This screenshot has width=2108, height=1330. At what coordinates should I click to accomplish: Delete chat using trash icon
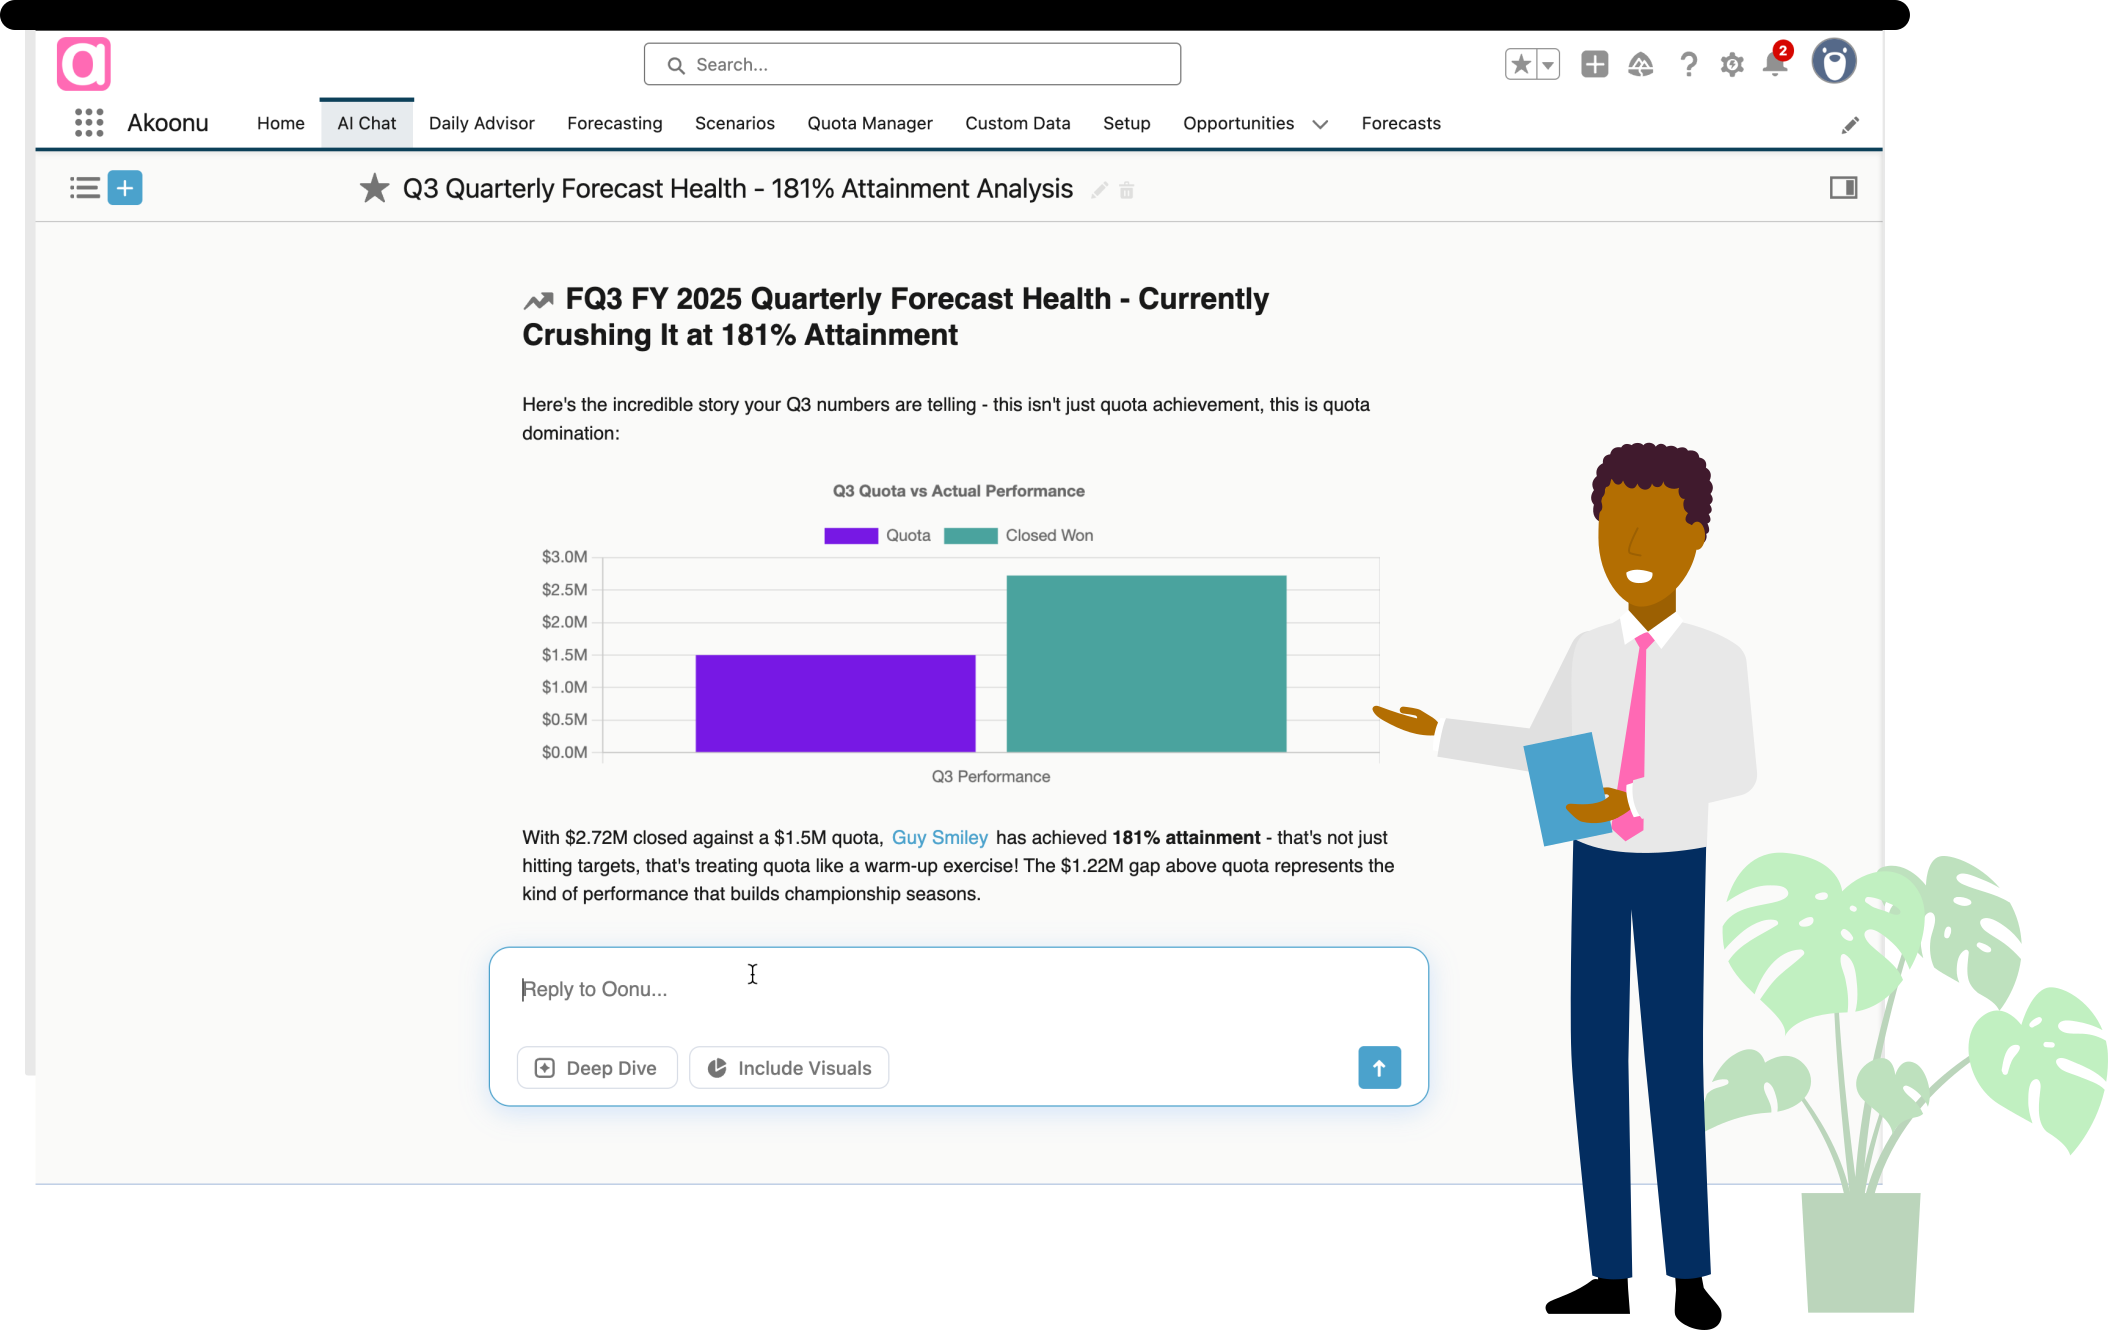(1127, 190)
